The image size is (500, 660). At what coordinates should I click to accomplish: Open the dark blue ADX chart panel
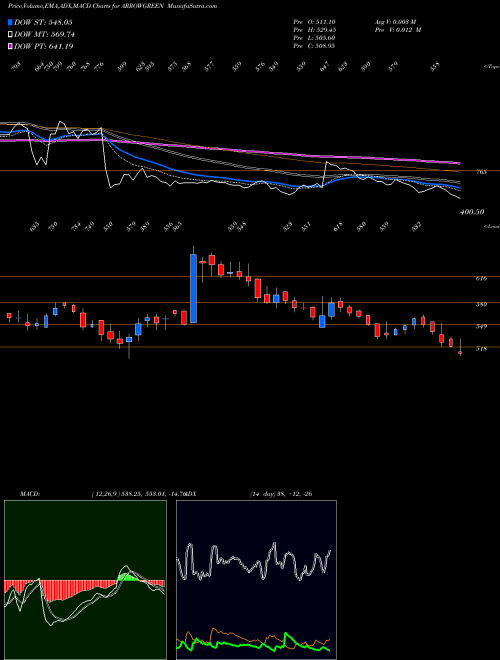point(256,580)
